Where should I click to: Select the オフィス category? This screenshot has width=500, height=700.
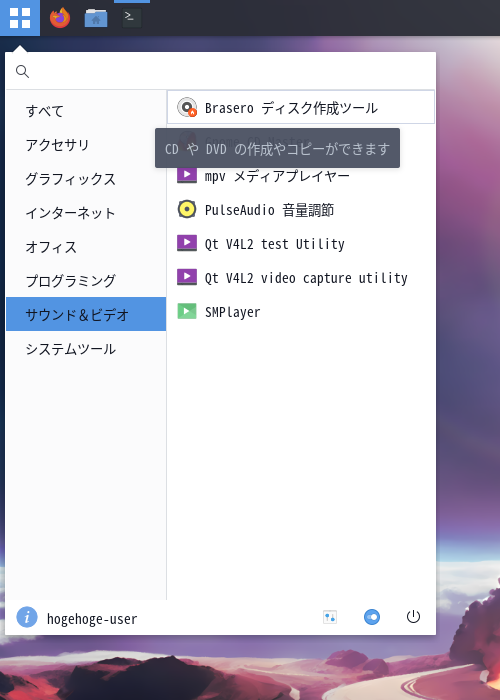[x=86, y=246]
